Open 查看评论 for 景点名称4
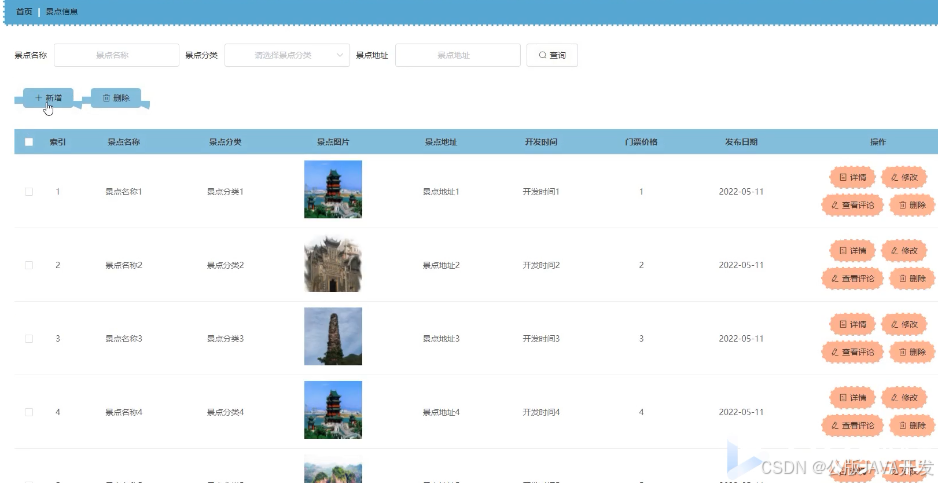This screenshot has width=938, height=483. [x=852, y=426]
